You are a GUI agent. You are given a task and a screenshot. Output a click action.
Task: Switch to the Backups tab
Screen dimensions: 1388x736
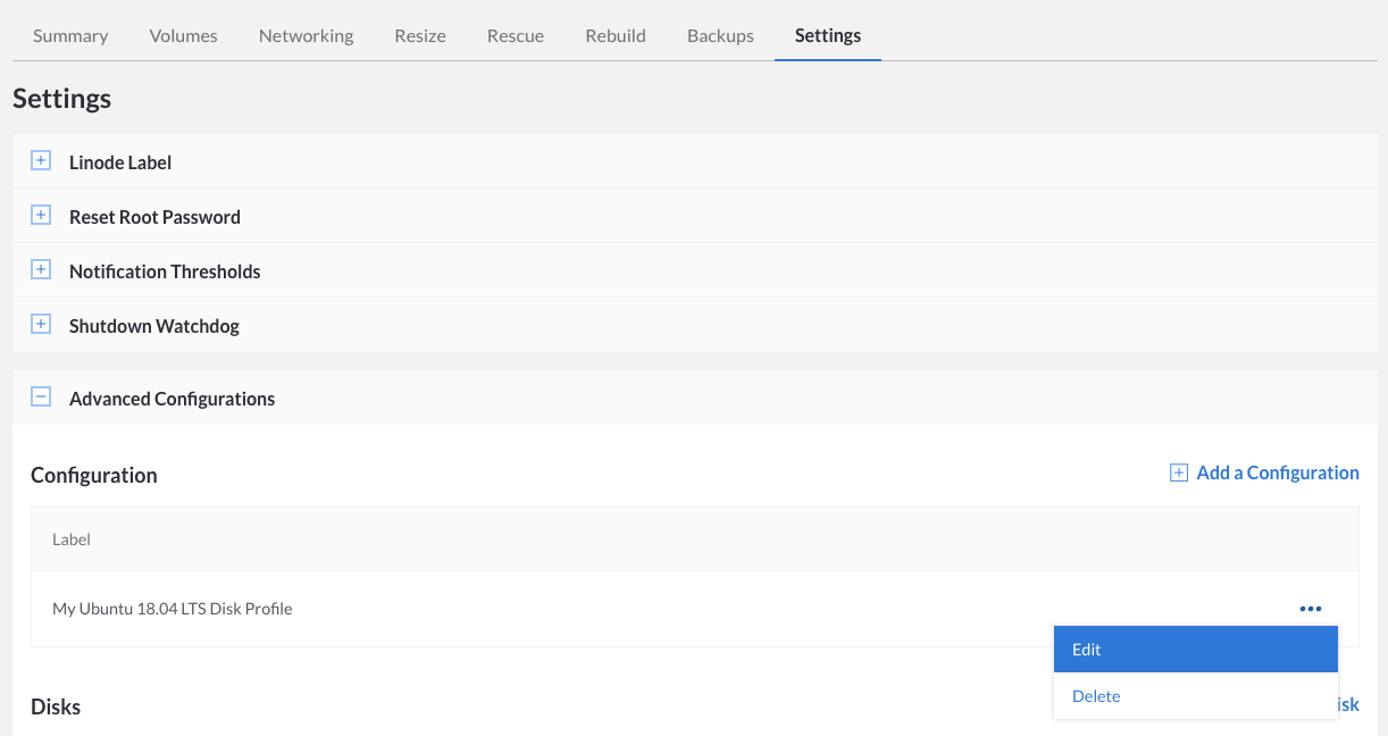tap(719, 35)
